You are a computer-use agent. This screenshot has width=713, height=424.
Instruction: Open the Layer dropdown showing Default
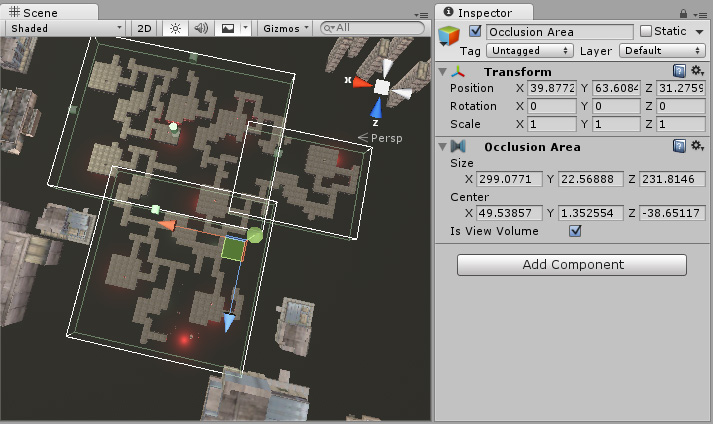[661, 50]
